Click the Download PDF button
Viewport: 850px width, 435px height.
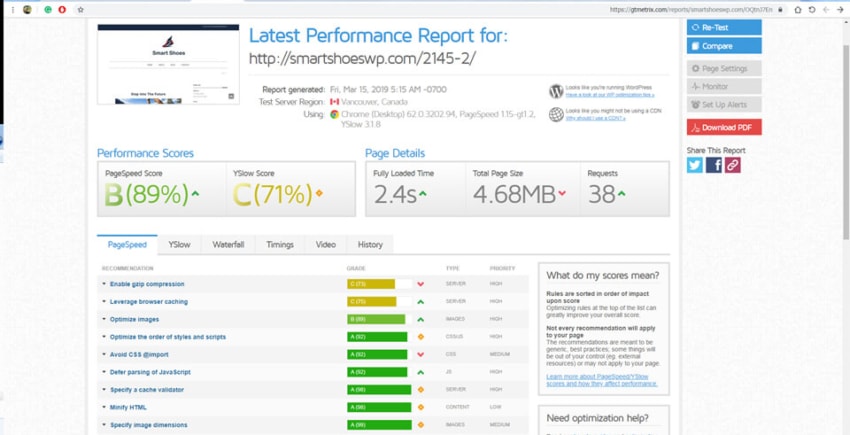click(724, 127)
